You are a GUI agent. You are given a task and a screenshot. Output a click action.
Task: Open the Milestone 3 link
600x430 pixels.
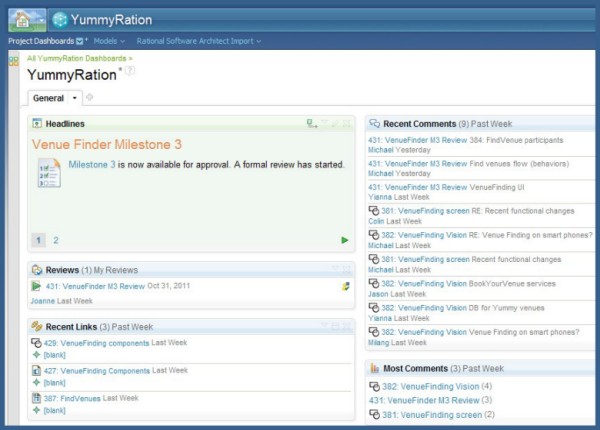pyautogui.click(x=92, y=165)
